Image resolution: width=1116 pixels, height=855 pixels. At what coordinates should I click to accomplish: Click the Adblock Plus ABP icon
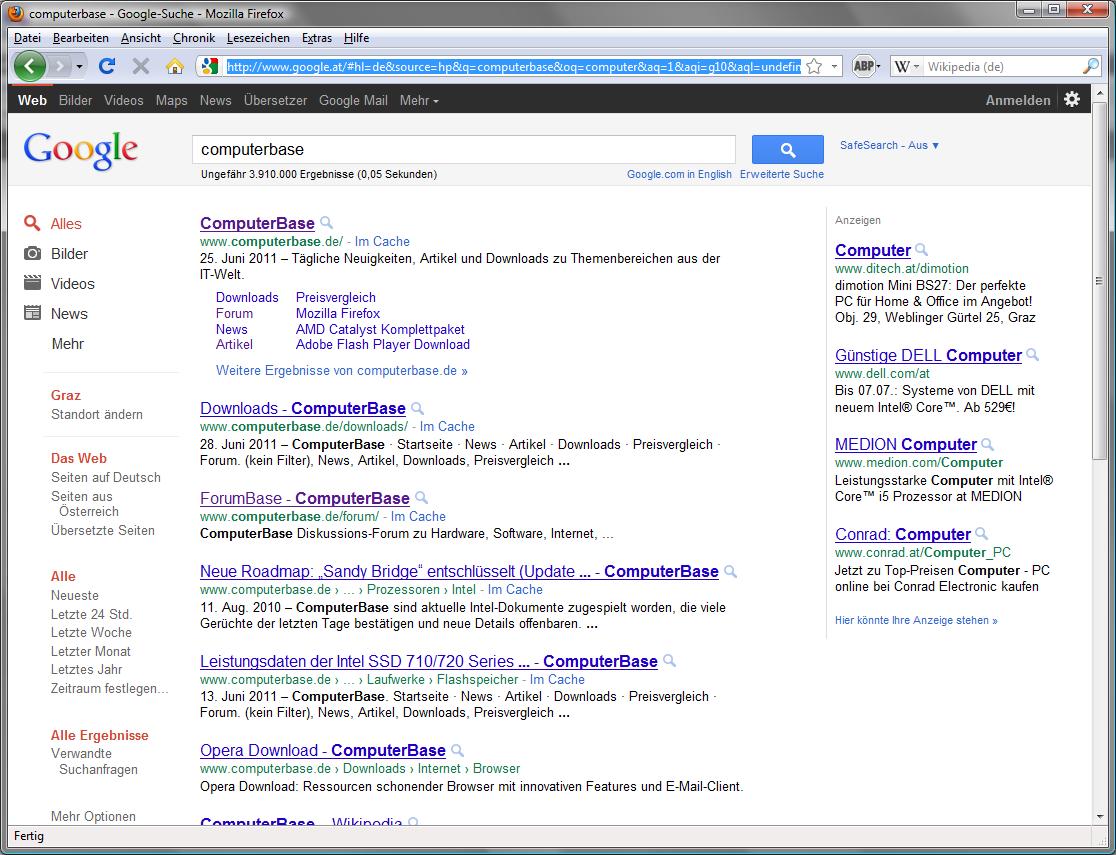863,66
